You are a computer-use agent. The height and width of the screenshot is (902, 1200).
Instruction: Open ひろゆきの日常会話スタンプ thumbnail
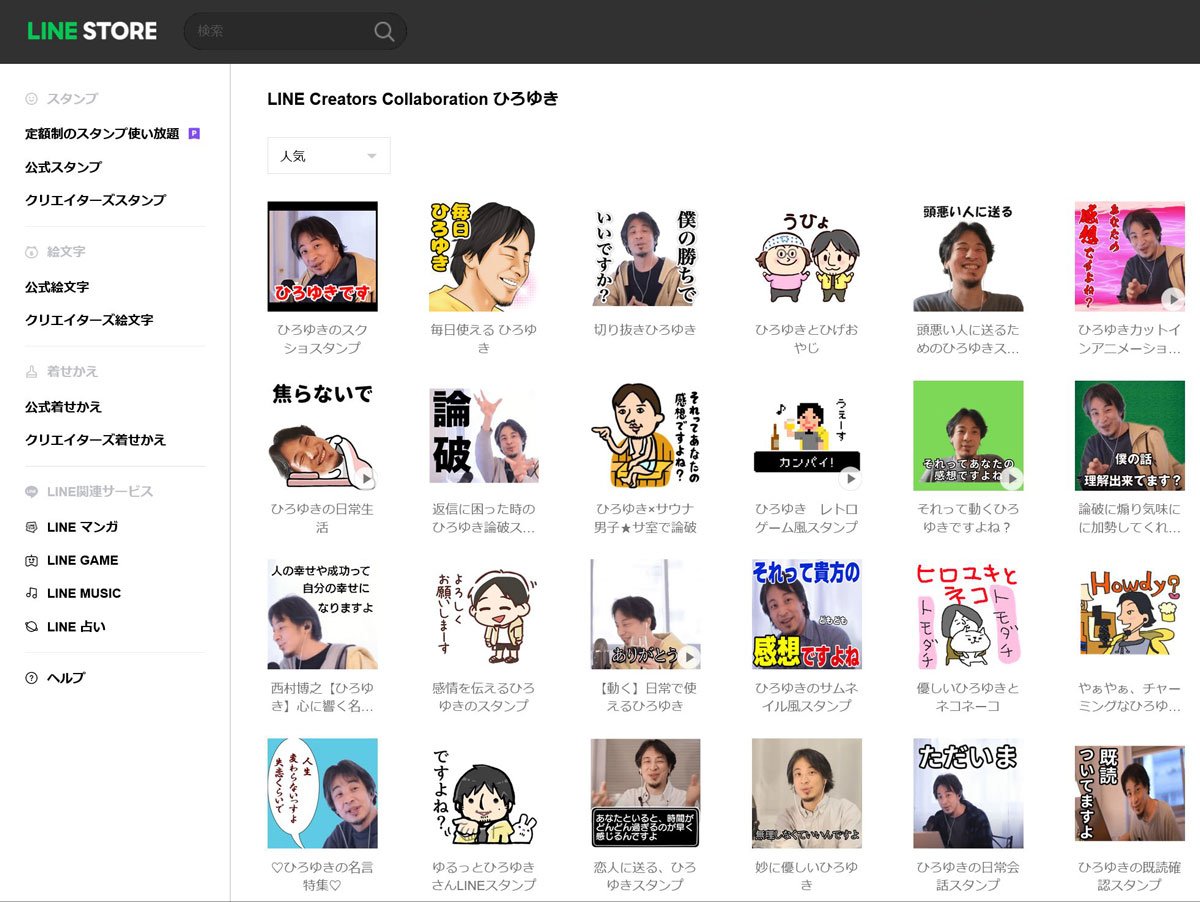click(968, 794)
